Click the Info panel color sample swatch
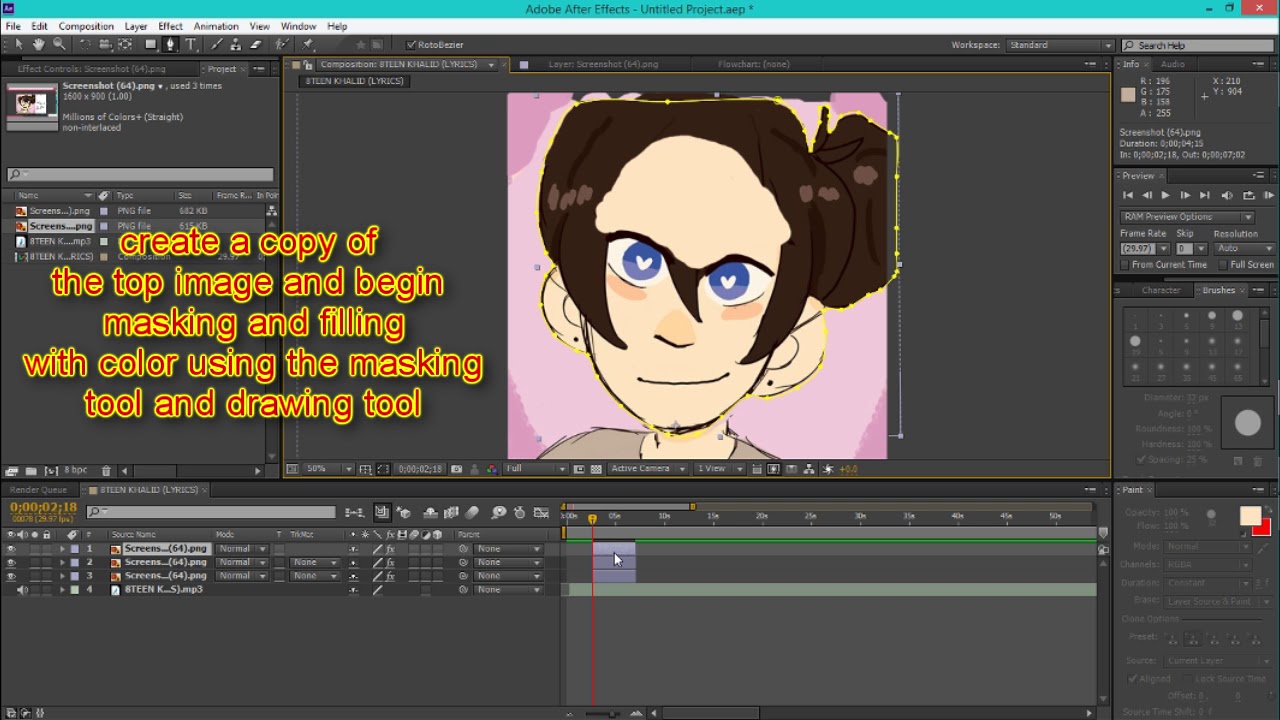 (x=1128, y=95)
